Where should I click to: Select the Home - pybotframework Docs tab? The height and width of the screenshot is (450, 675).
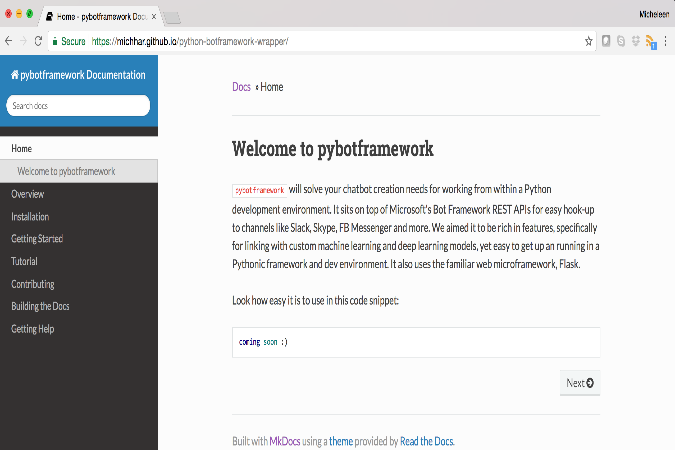[x=101, y=17]
